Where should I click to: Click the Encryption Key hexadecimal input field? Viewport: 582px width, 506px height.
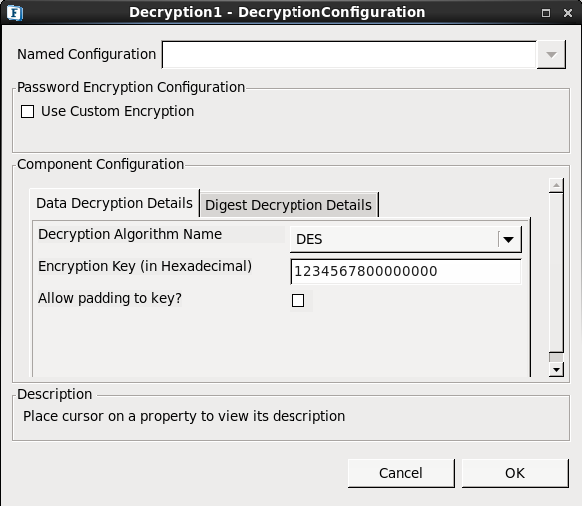tap(406, 271)
